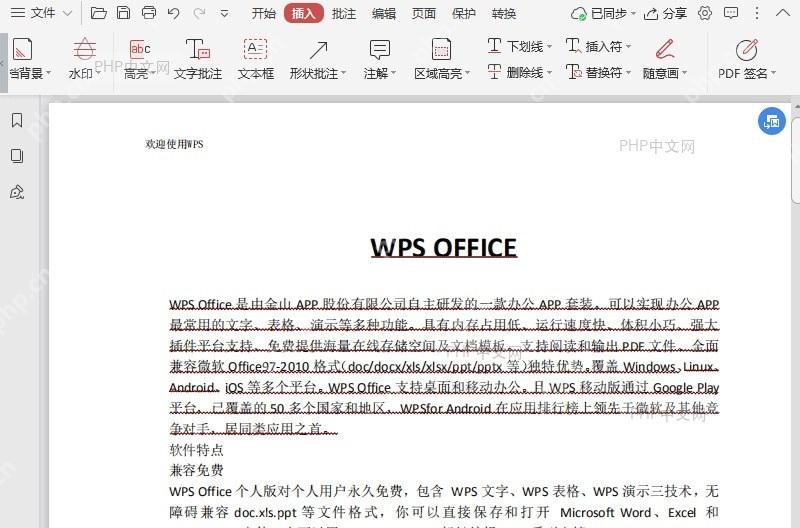Expand the 下划线 dropdown arrow
The width and height of the screenshot is (800, 528).
click(549, 46)
